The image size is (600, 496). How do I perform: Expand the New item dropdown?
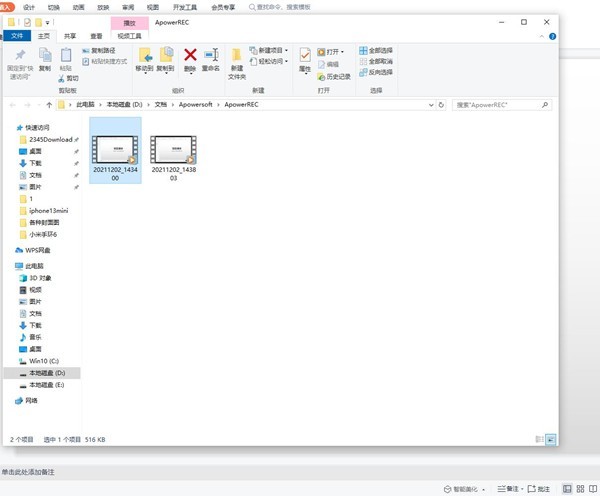click(x=286, y=50)
